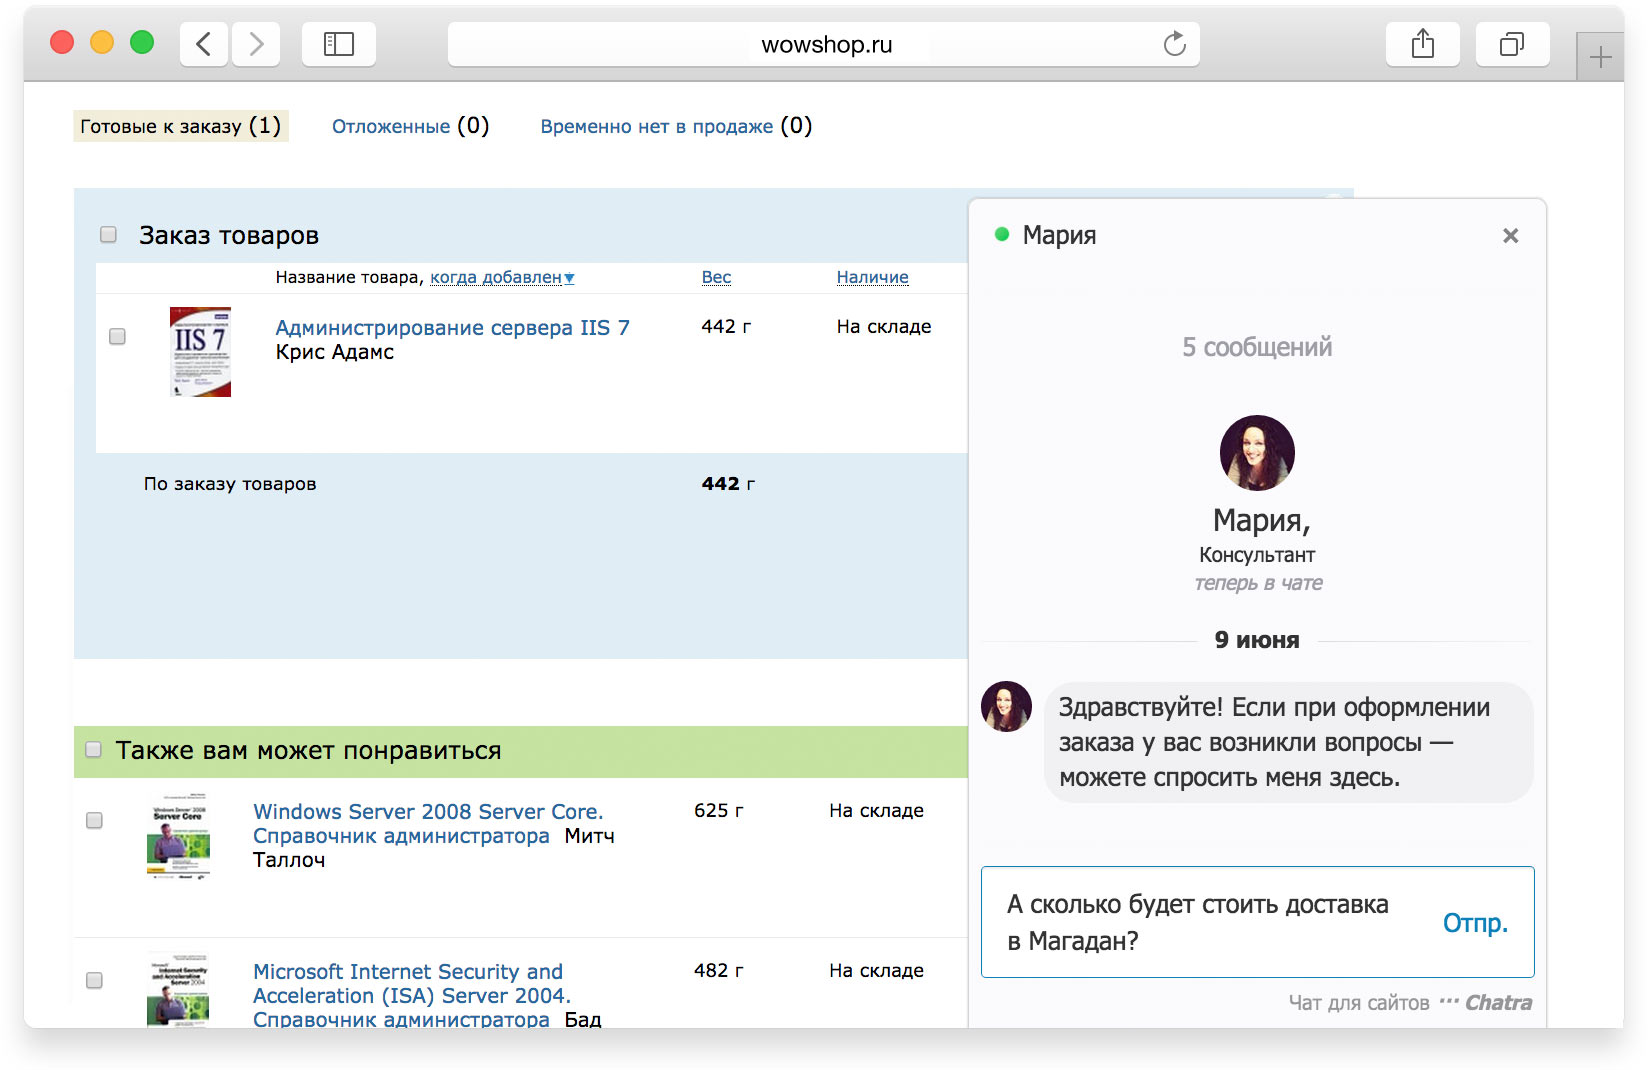The width and height of the screenshot is (1650, 1070).
Task: Click the browser forward arrow button
Action: pos(256,44)
